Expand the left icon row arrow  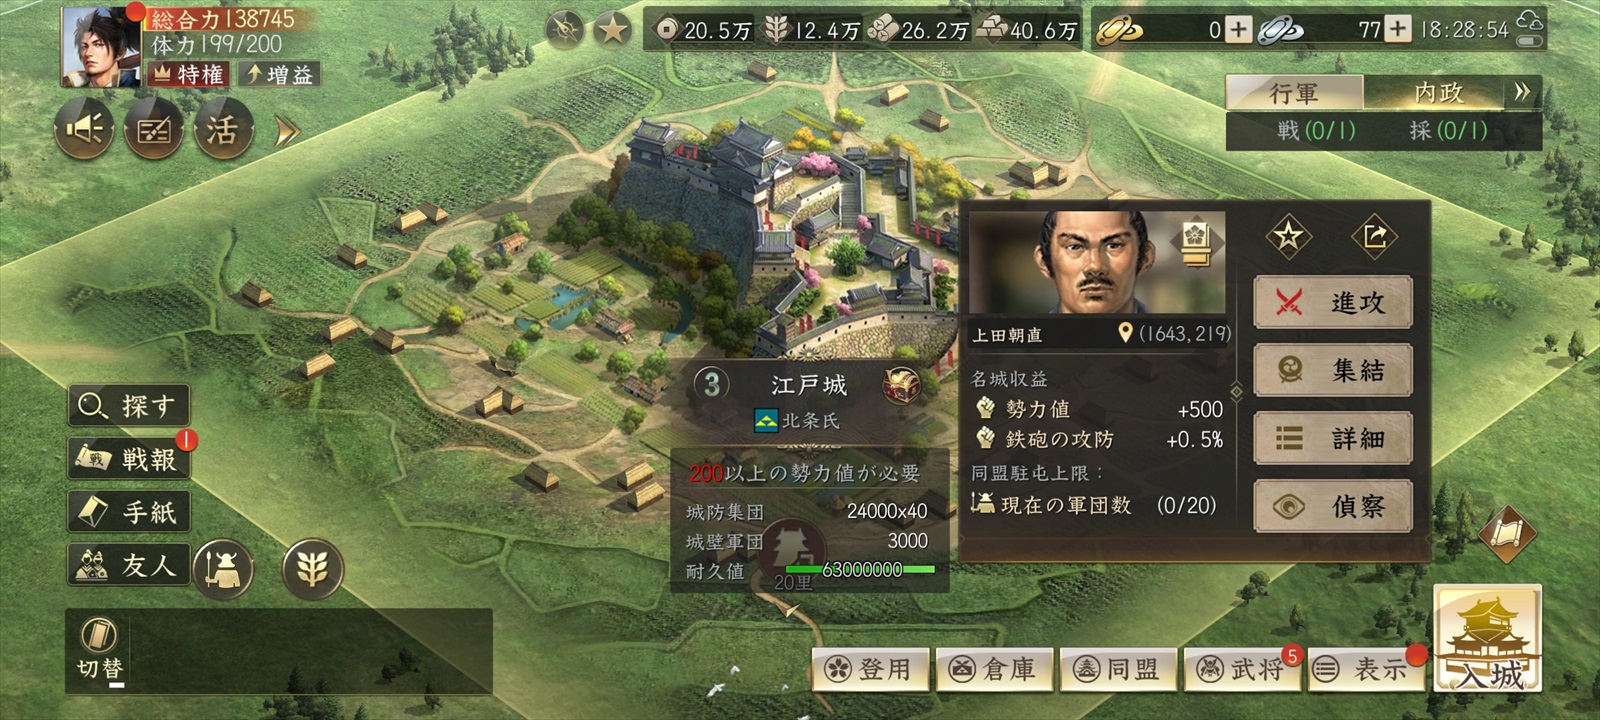tap(287, 131)
